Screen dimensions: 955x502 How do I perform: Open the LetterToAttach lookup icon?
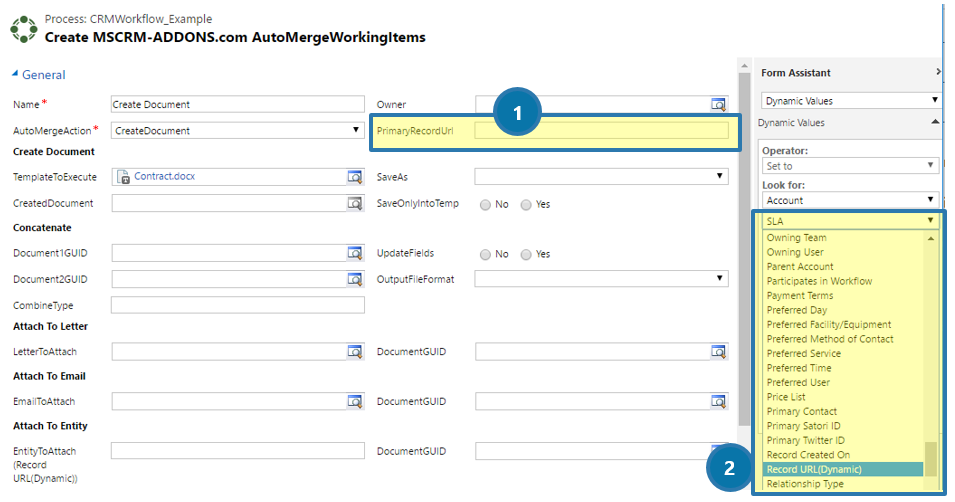[354, 352]
